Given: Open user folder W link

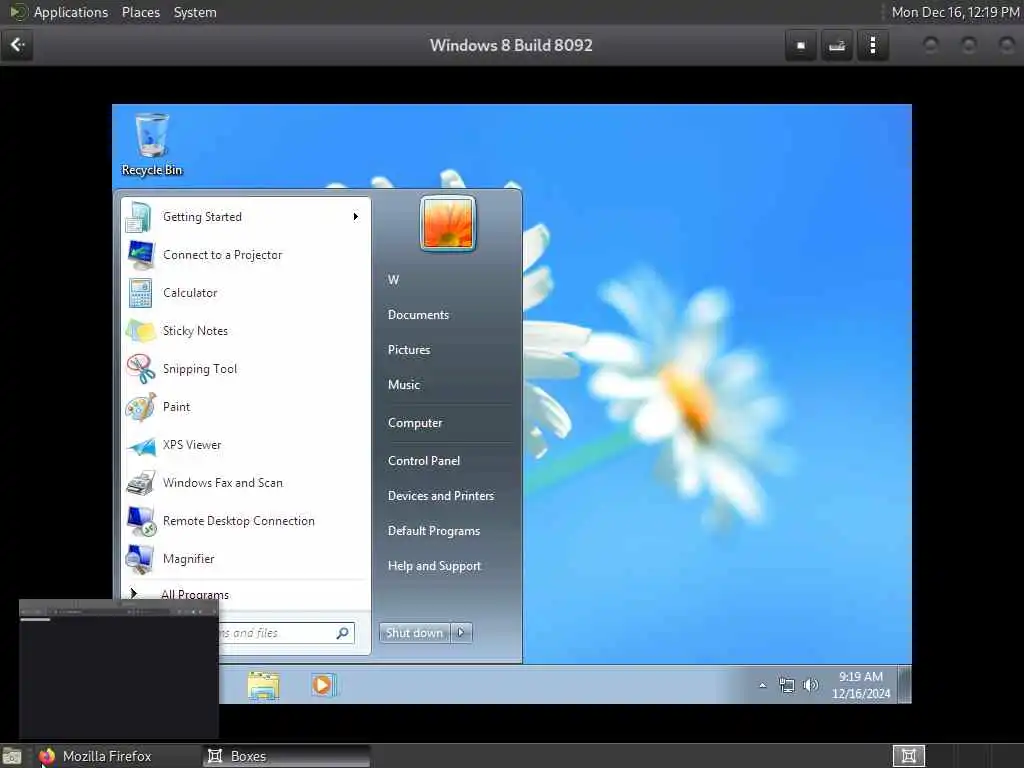Looking at the screenshot, I should tap(393, 280).
